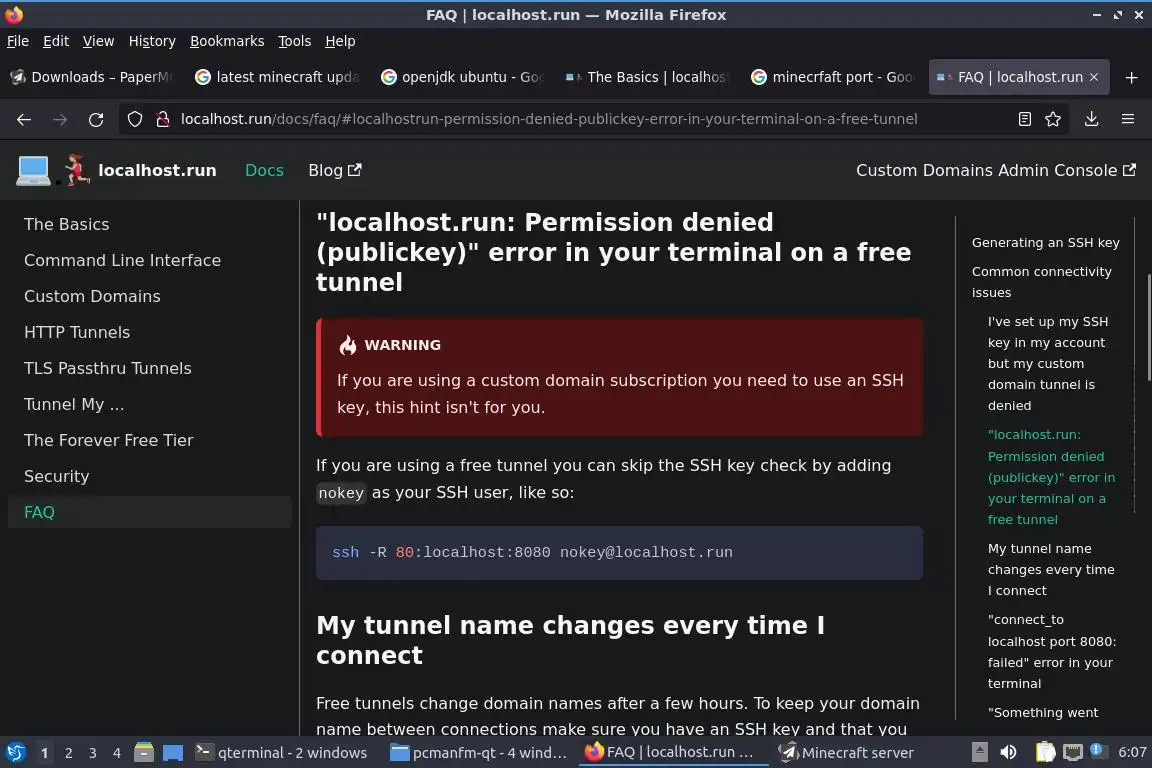Switch to virtual desktop 2 in the taskbar
Image resolution: width=1152 pixels, height=768 pixels.
coord(68,753)
